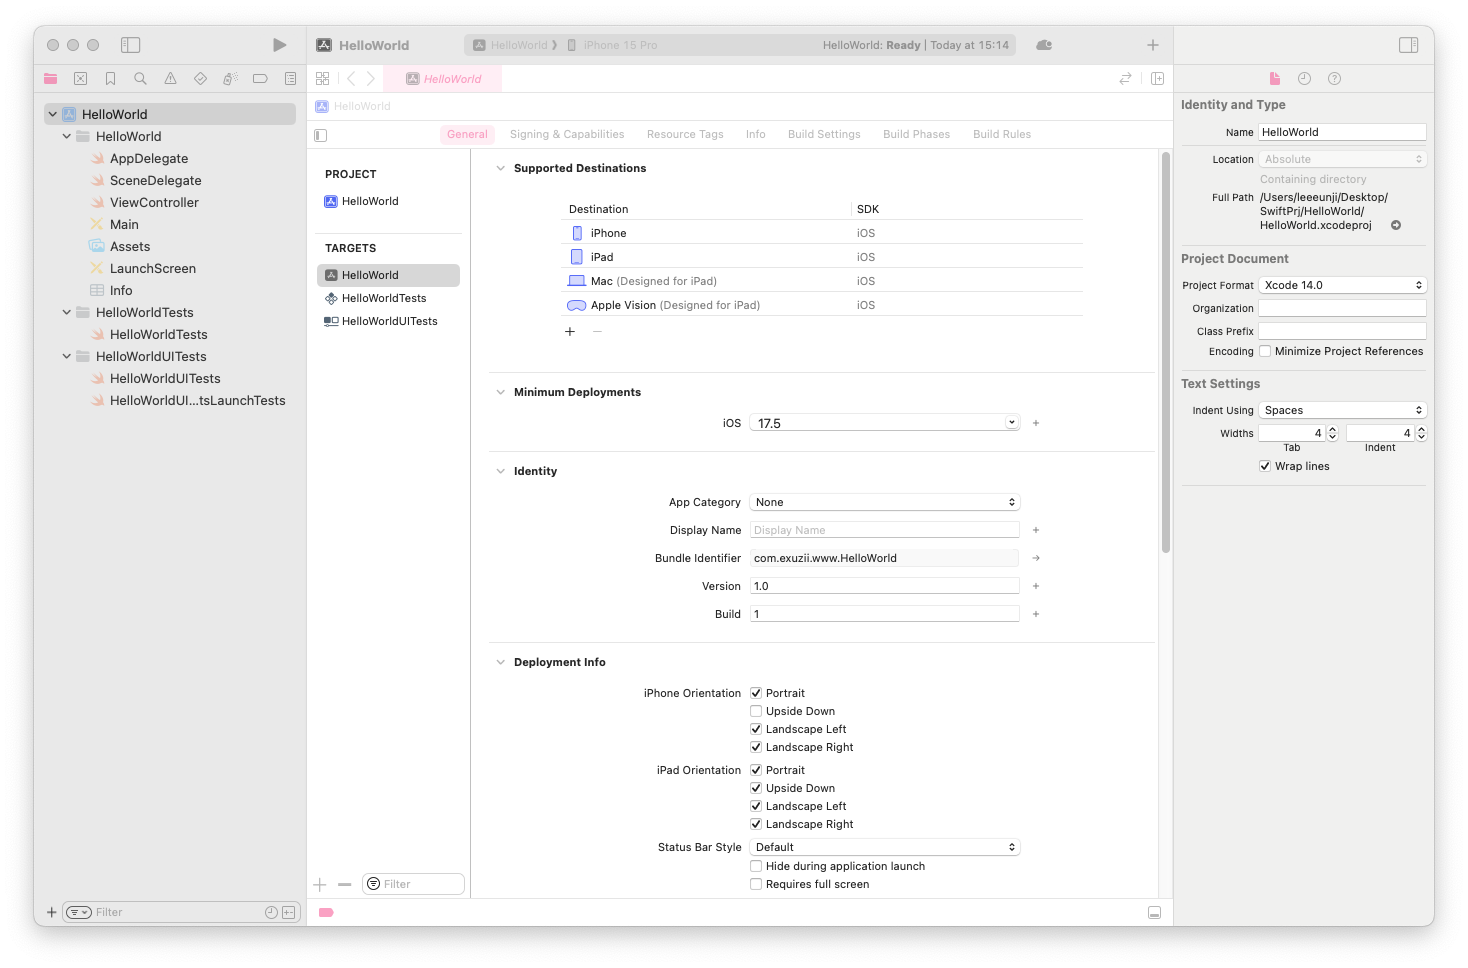This screenshot has height=968, width=1468.
Task: Switch to Build Rules tab
Action: pos(1002,134)
